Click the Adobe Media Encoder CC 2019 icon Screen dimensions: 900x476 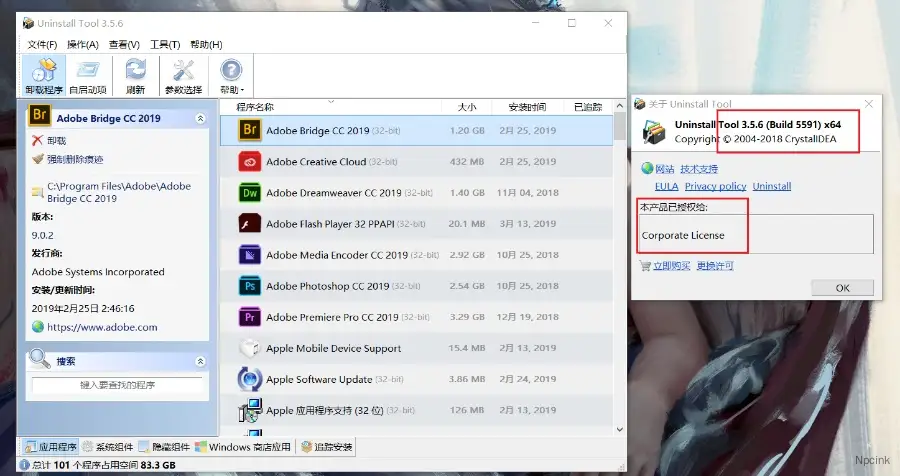pyautogui.click(x=250, y=255)
